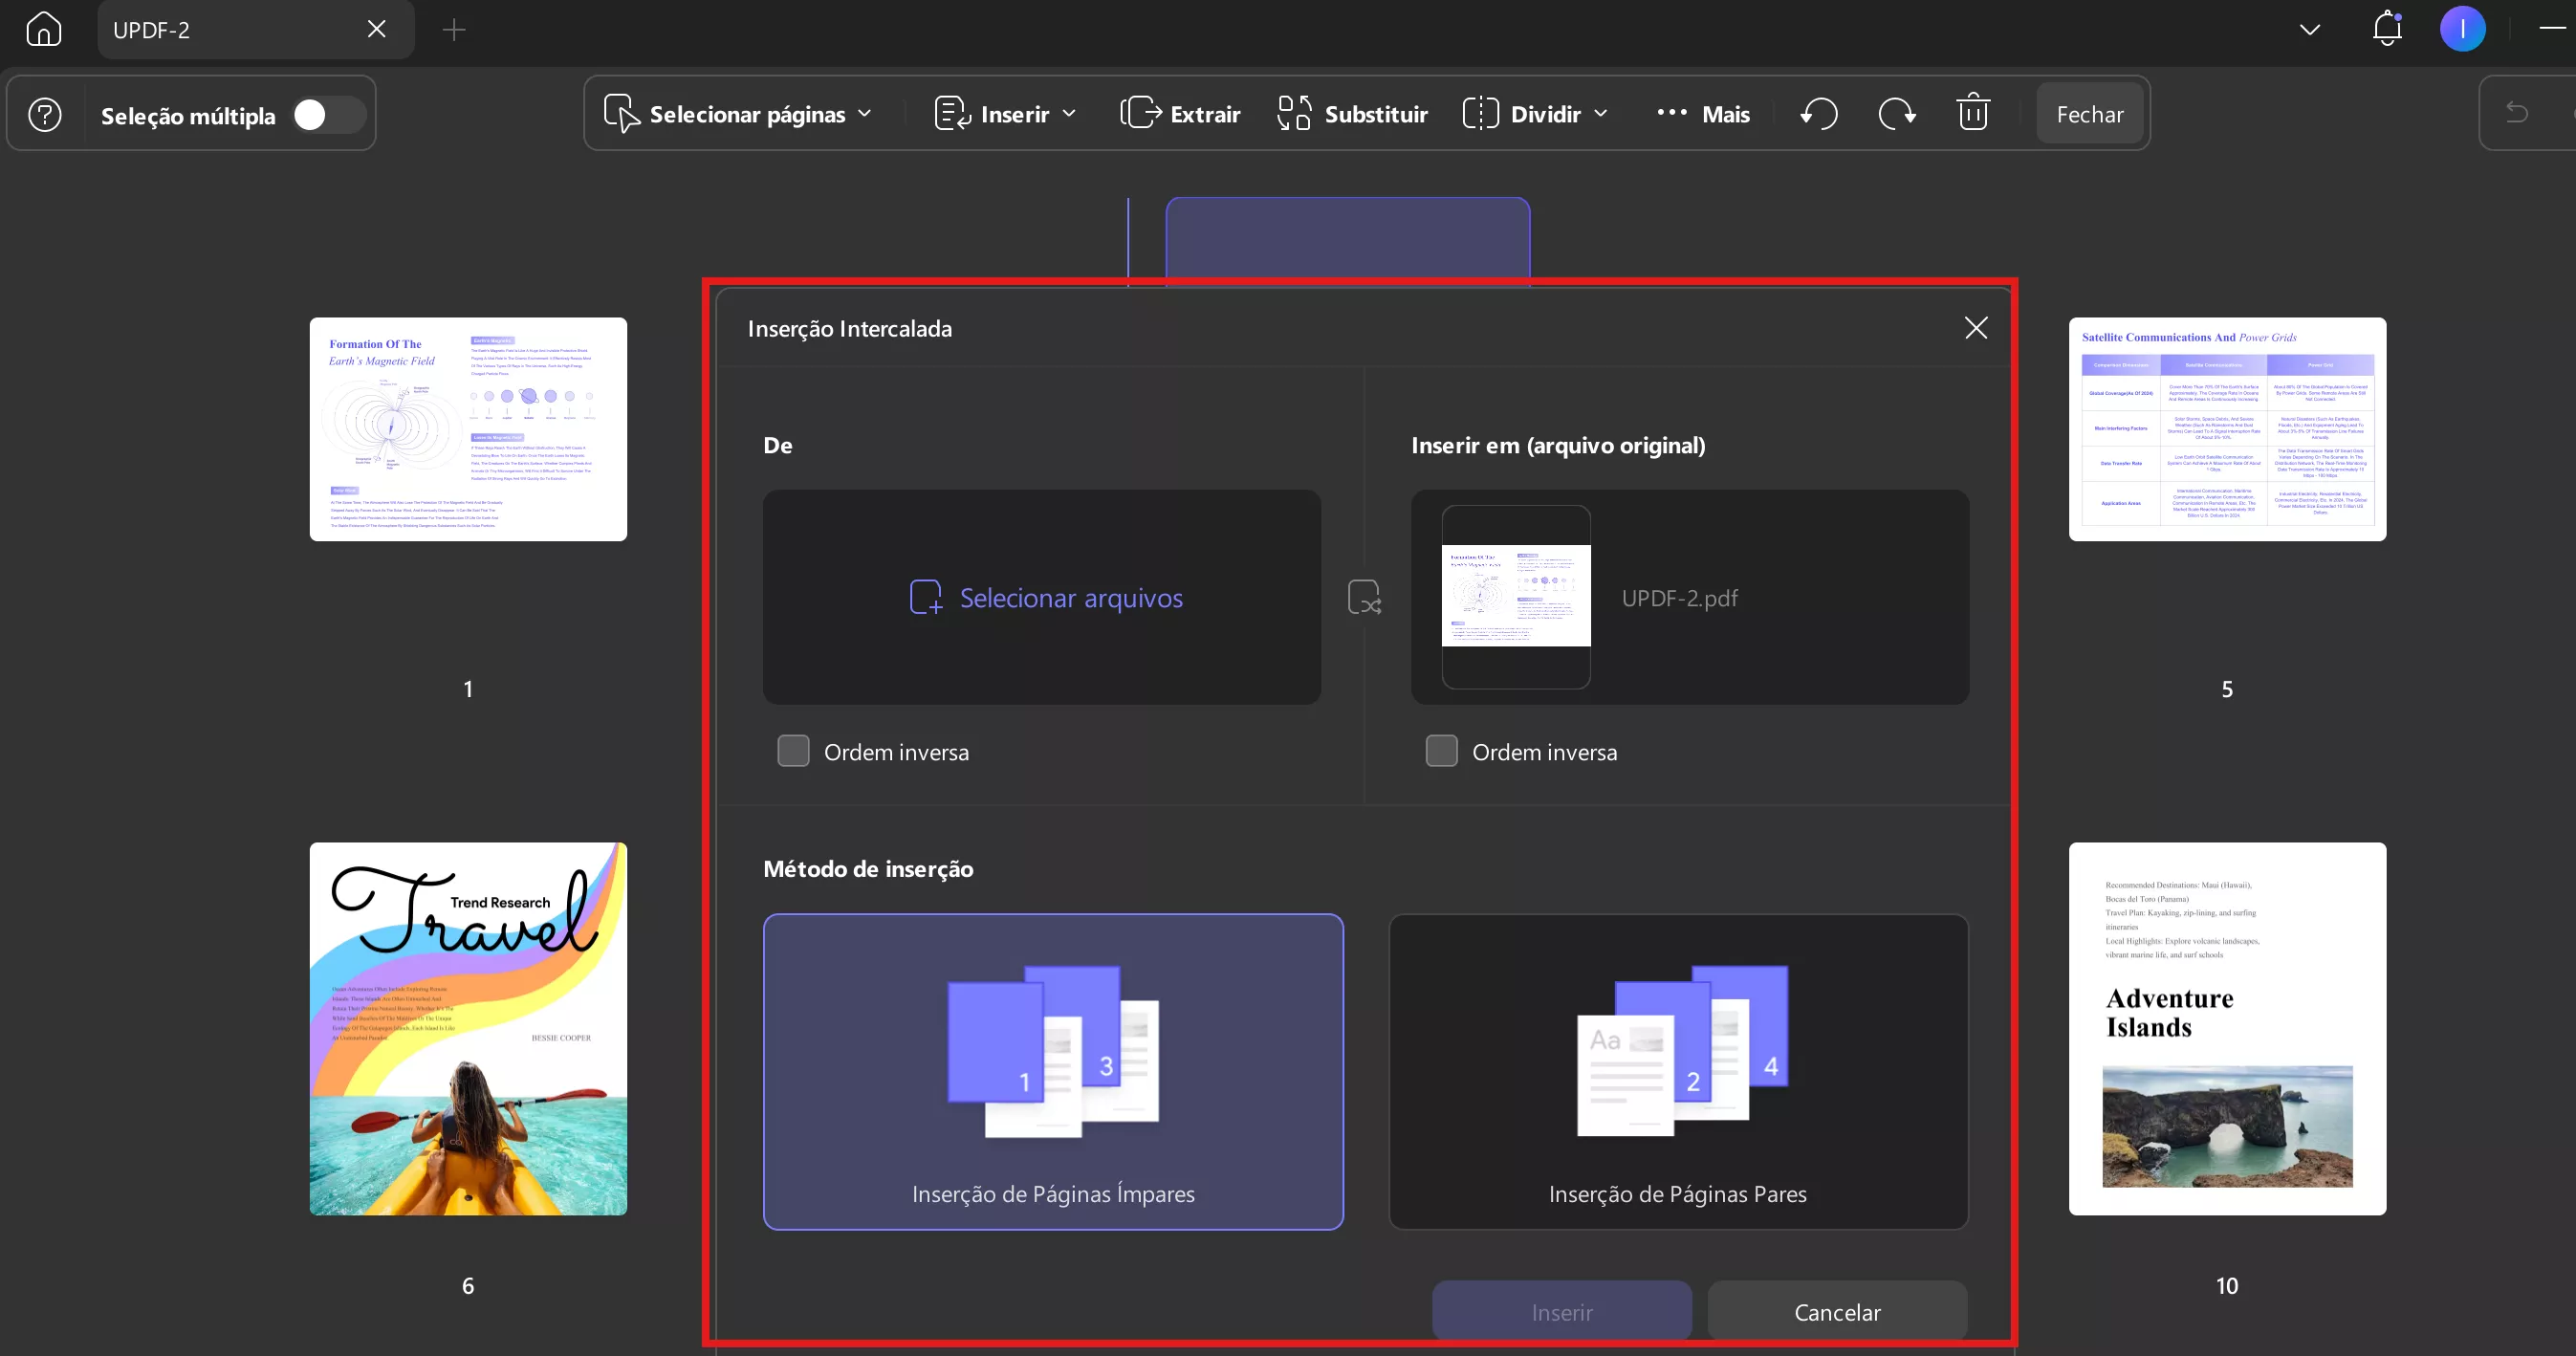This screenshot has height=1356, width=2576.
Task: Check Ordem inversa under De
Action: coord(793,751)
